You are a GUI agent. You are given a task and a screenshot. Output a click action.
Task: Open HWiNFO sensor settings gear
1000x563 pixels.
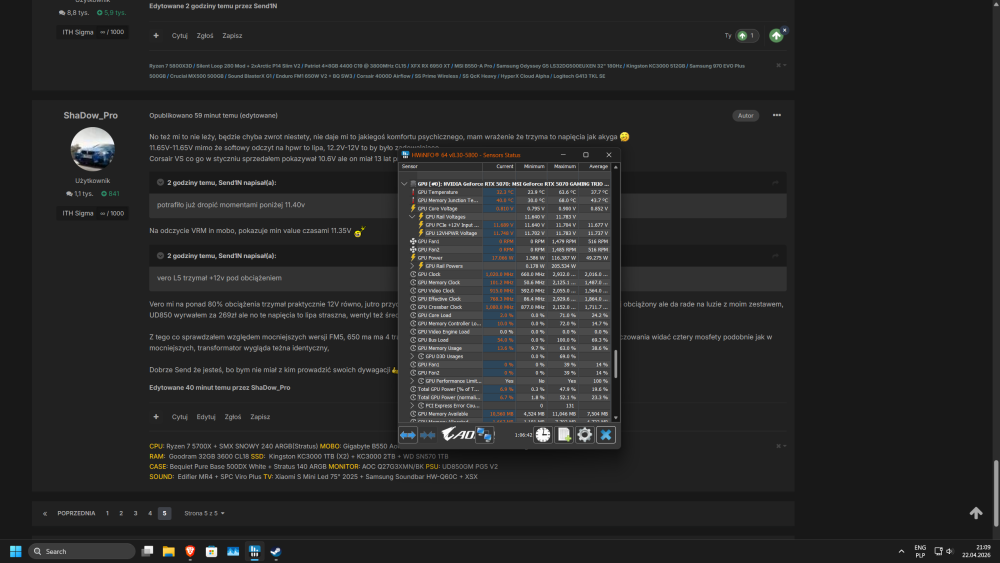[585, 435]
